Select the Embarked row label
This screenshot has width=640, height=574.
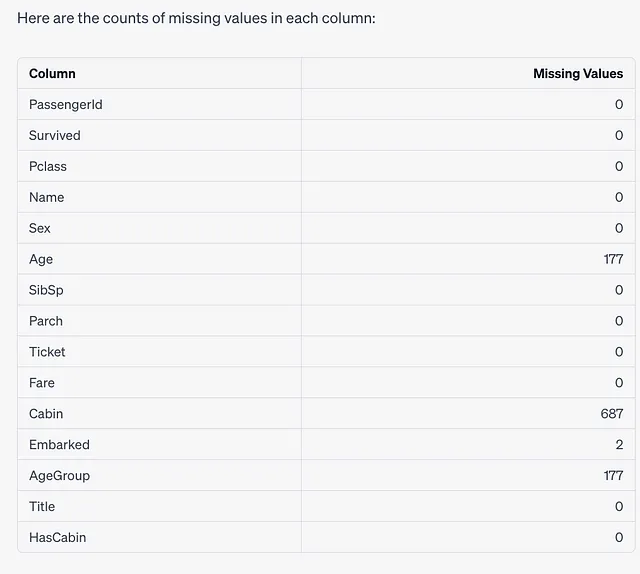tap(59, 445)
